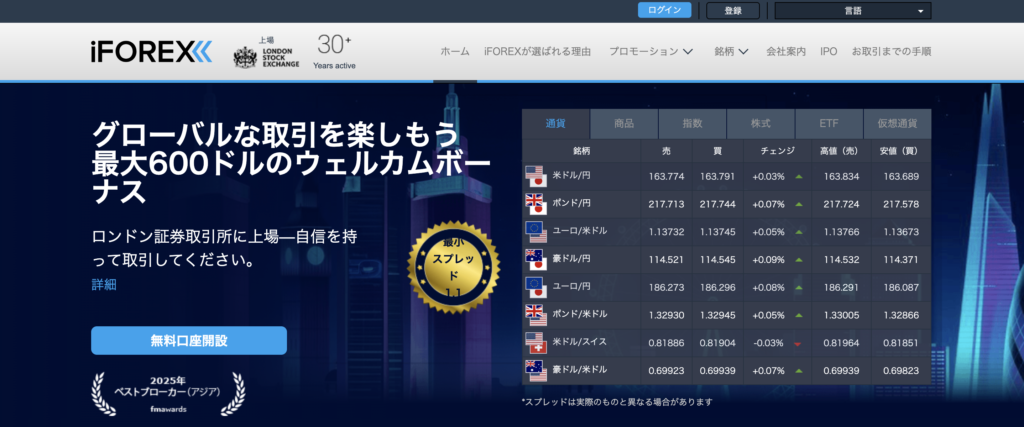Click the 無料口座開設 button

pos(189,340)
